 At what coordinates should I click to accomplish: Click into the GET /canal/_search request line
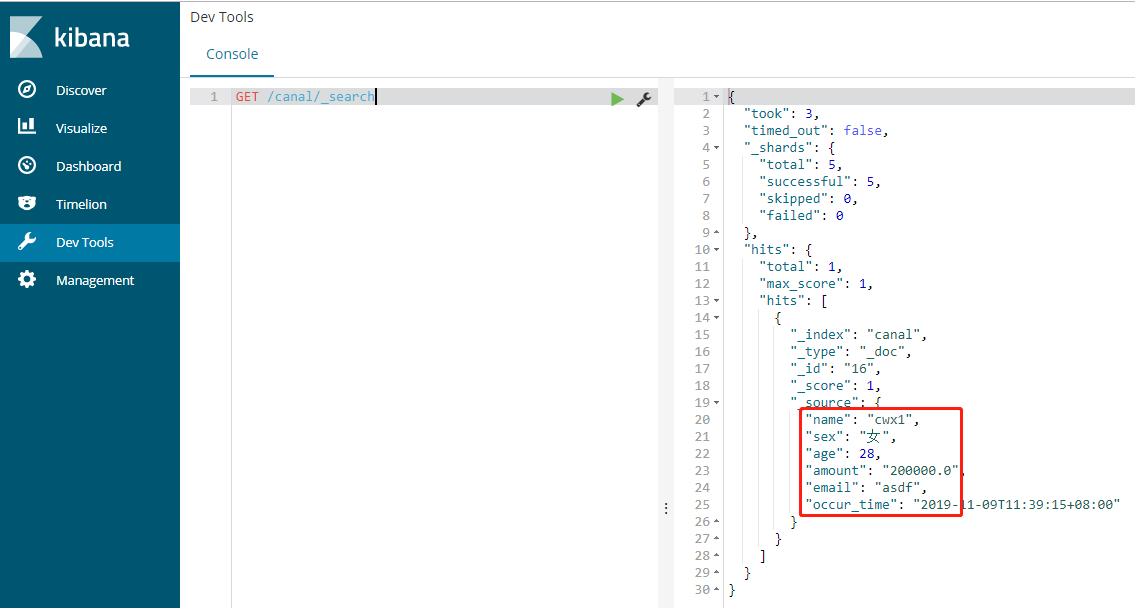305,96
